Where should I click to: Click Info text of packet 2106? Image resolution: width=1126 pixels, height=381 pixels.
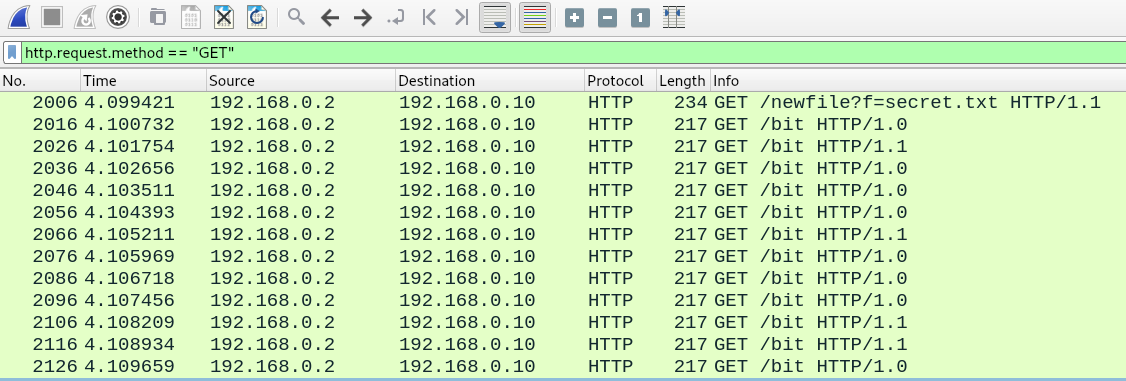[811, 323]
